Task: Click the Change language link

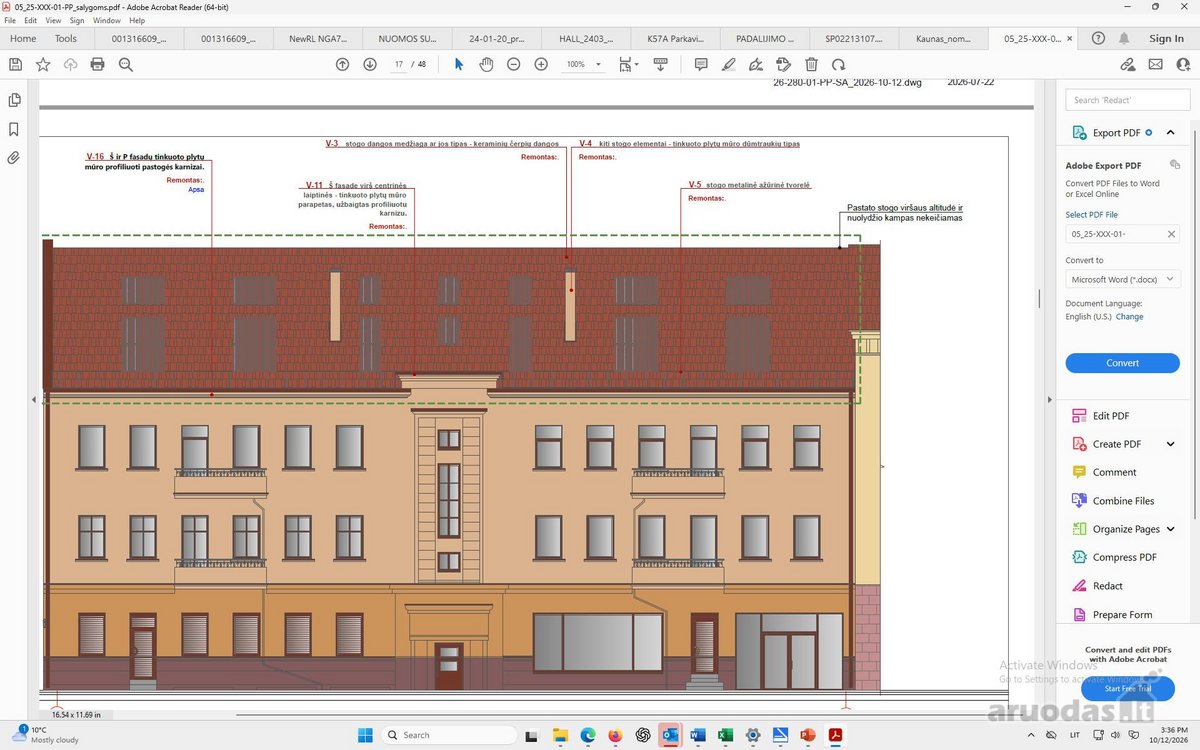Action: tap(1129, 317)
